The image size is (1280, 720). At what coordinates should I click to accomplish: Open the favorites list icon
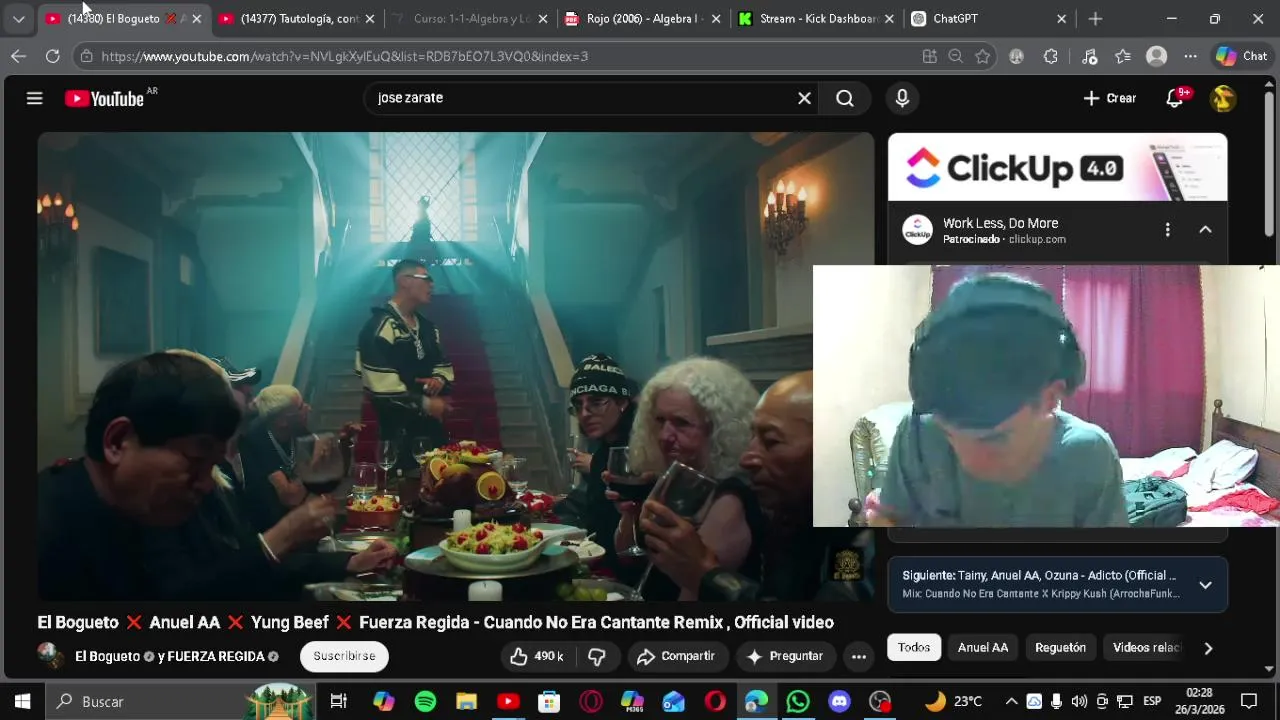pos(1123,57)
